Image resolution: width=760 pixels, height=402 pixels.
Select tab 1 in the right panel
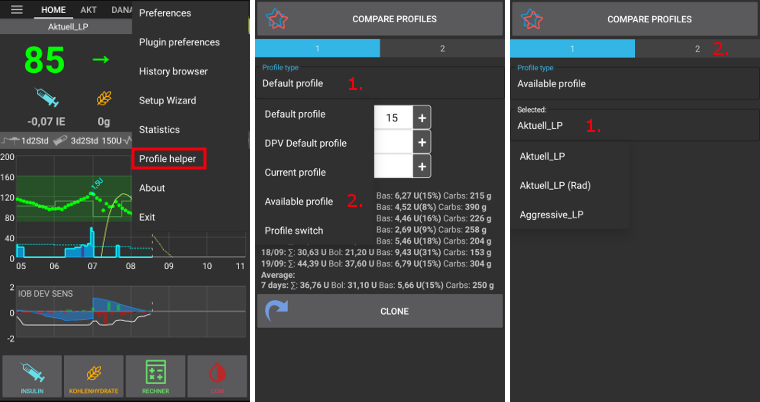click(572, 48)
